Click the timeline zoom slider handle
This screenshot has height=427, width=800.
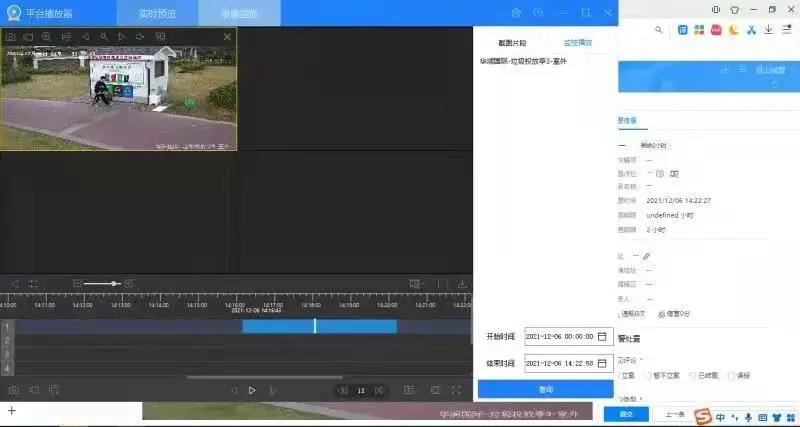(x=115, y=284)
